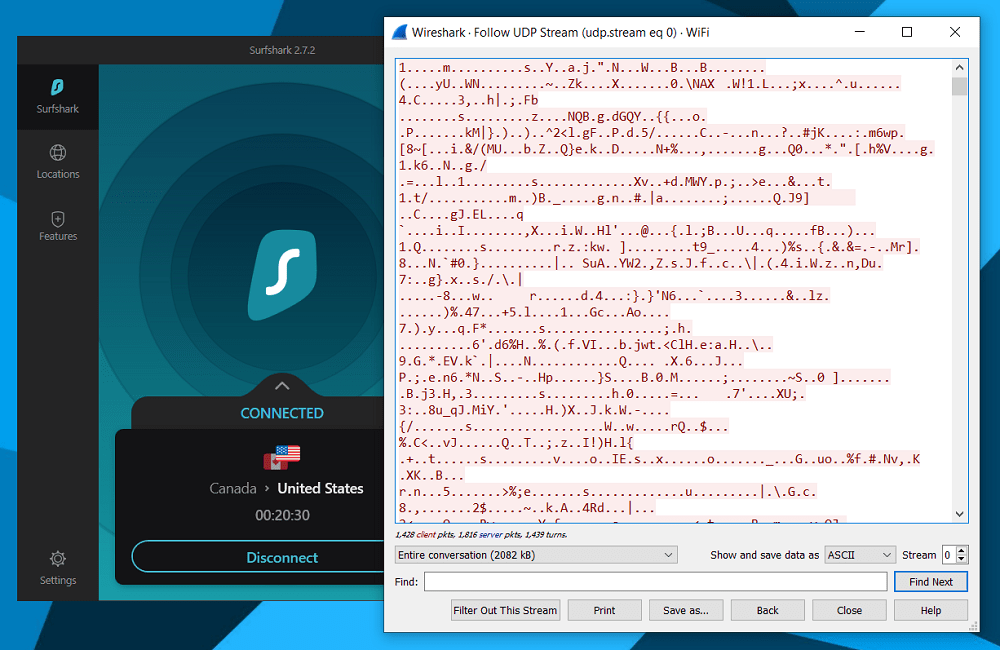The width and height of the screenshot is (1000, 650).
Task: Click the Help button in Wireshark dialog
Action: (930, 610)
